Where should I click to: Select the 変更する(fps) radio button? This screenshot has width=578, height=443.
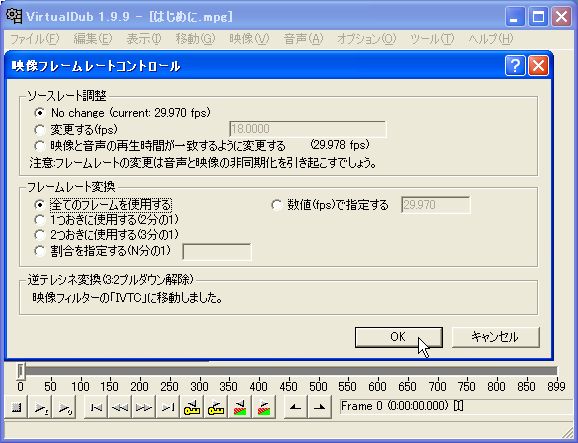coord(39,129)
